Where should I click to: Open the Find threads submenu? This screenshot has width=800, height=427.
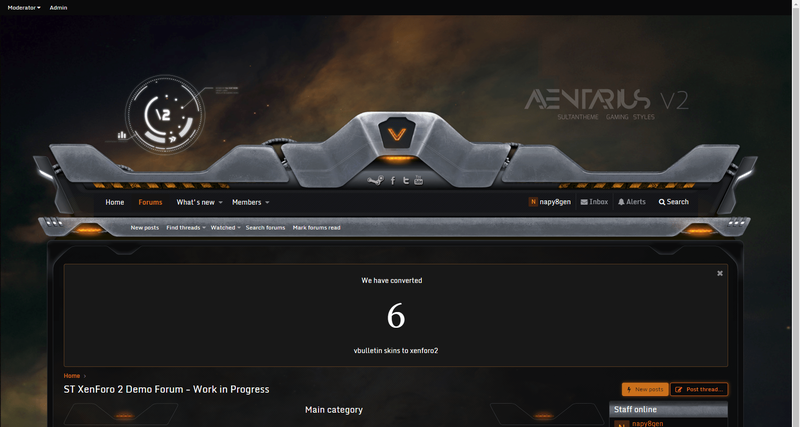click(185, 228)
